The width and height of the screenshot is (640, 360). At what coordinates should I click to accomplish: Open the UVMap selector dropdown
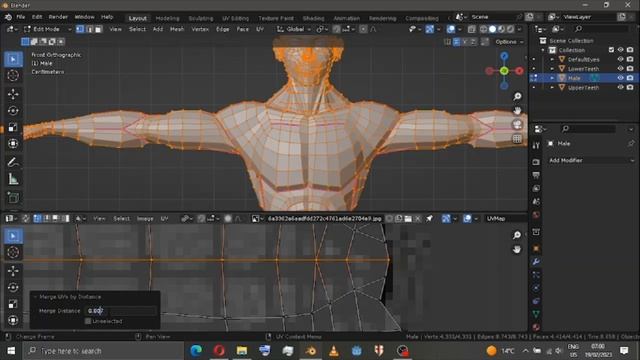coord(504,219)
